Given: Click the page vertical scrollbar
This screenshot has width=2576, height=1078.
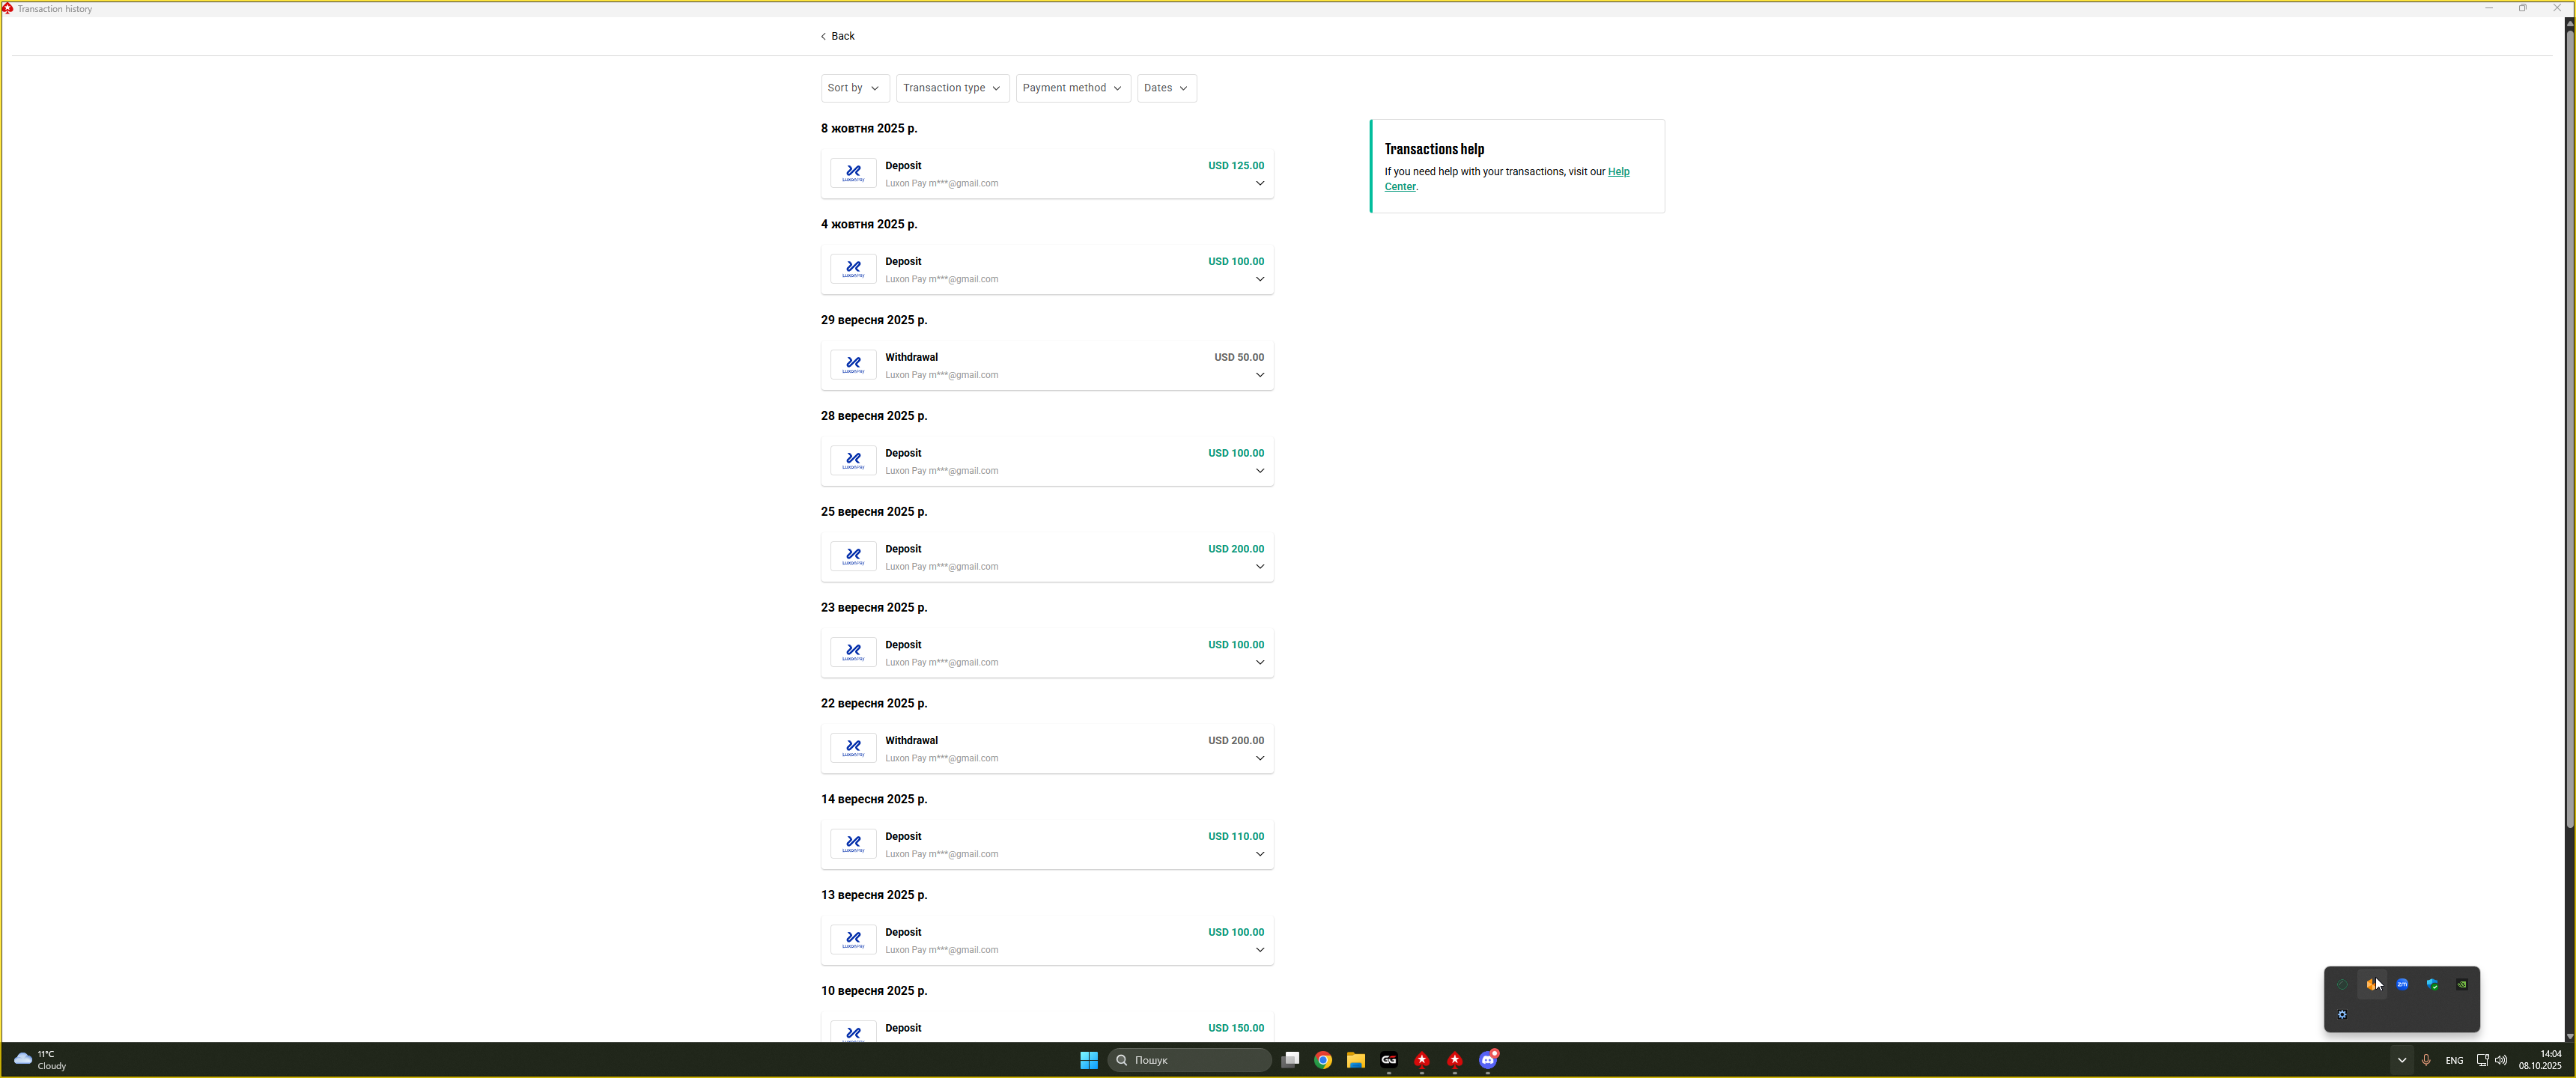Looking at the screenshot, I should [2569, 430].
